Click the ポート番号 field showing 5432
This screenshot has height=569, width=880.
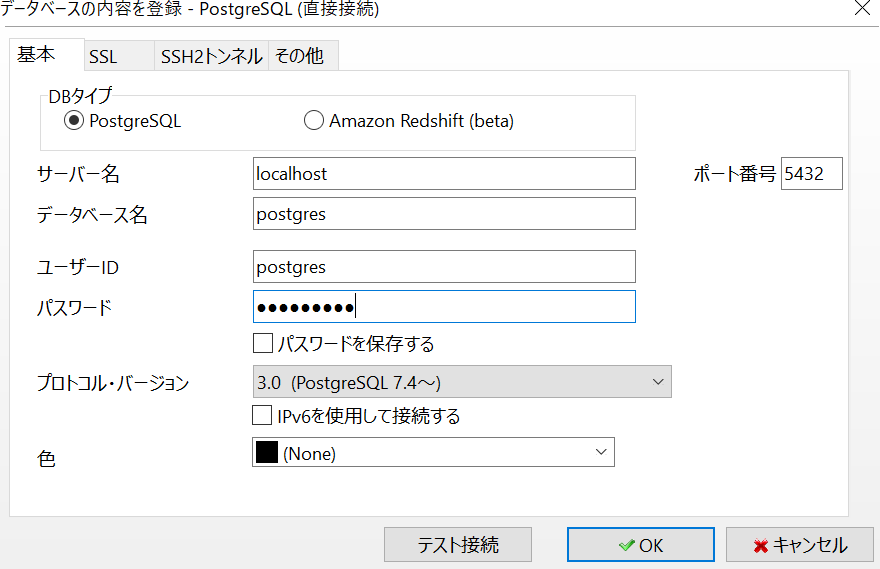[812, 174]
